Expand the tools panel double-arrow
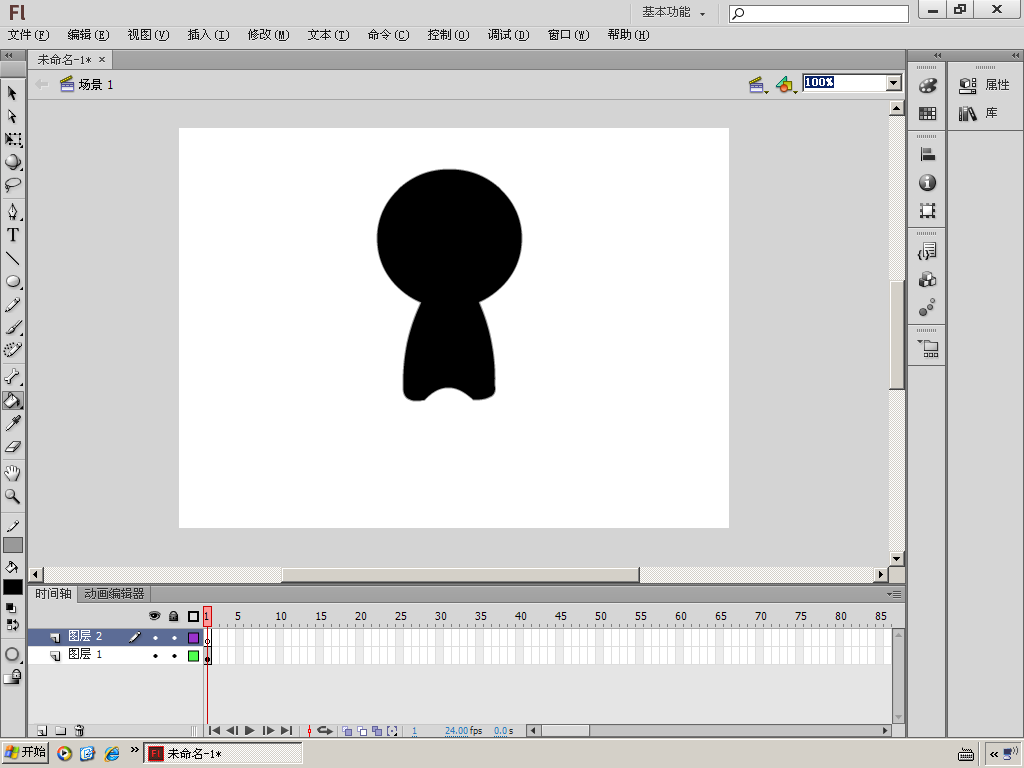 point(8,56)
